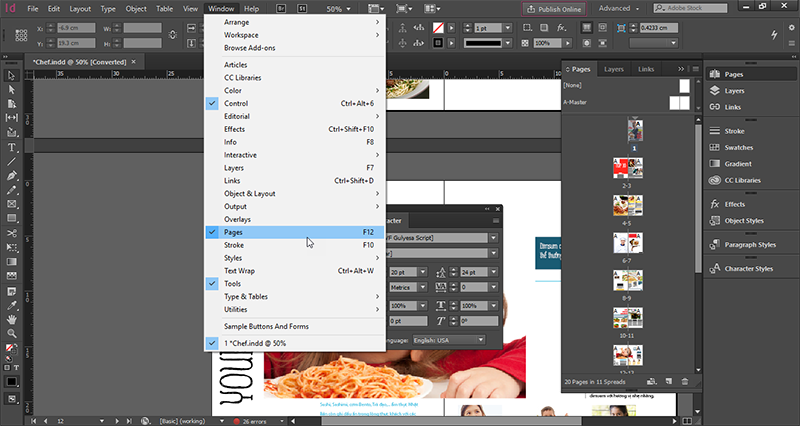
Task: Select the Zoom tool
Action: 11,334
